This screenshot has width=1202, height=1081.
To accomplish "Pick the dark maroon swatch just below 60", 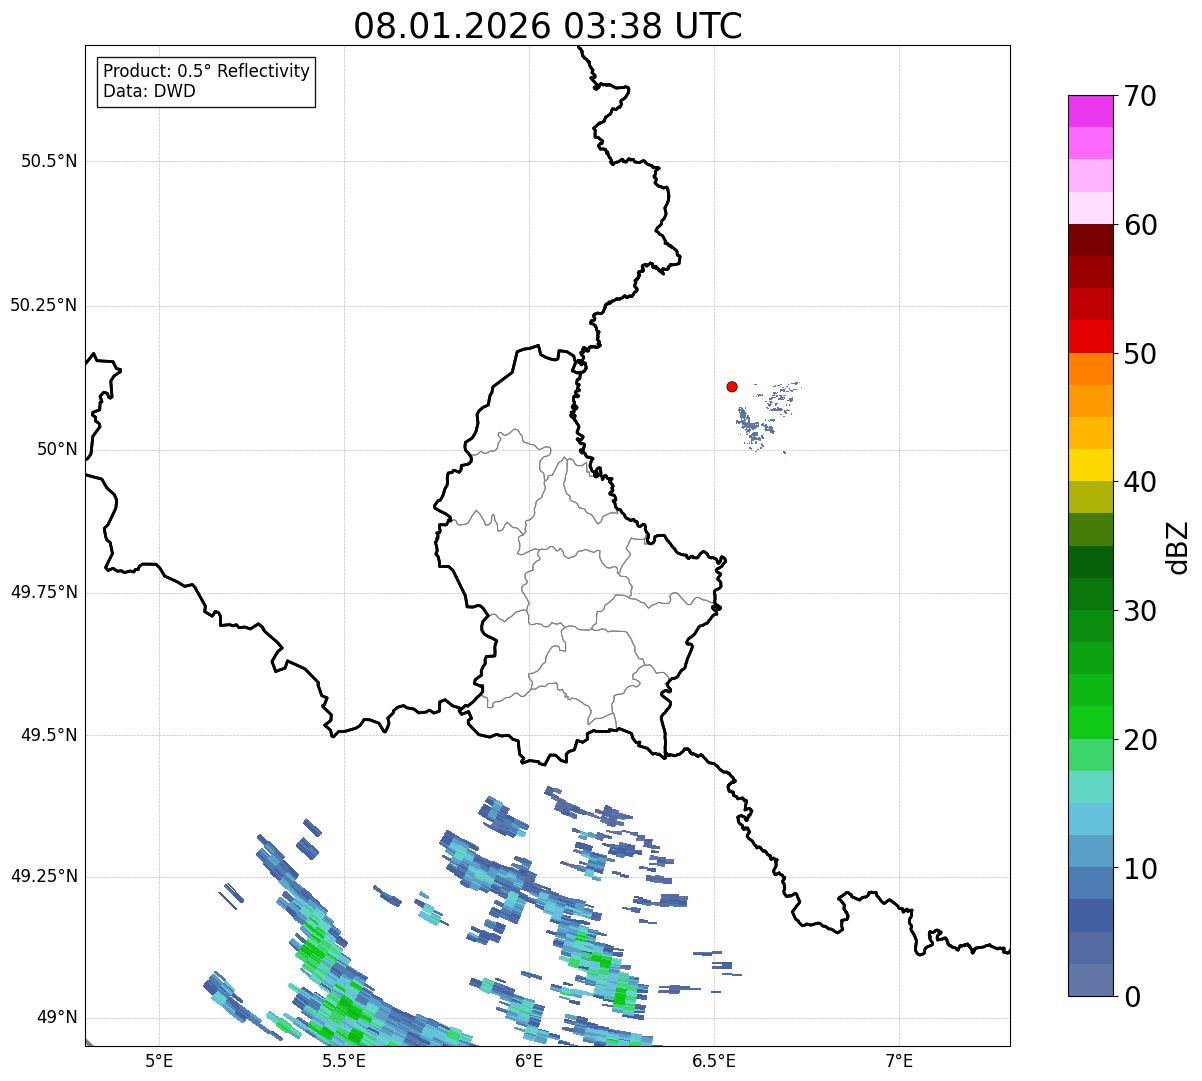I will 1091,240.
